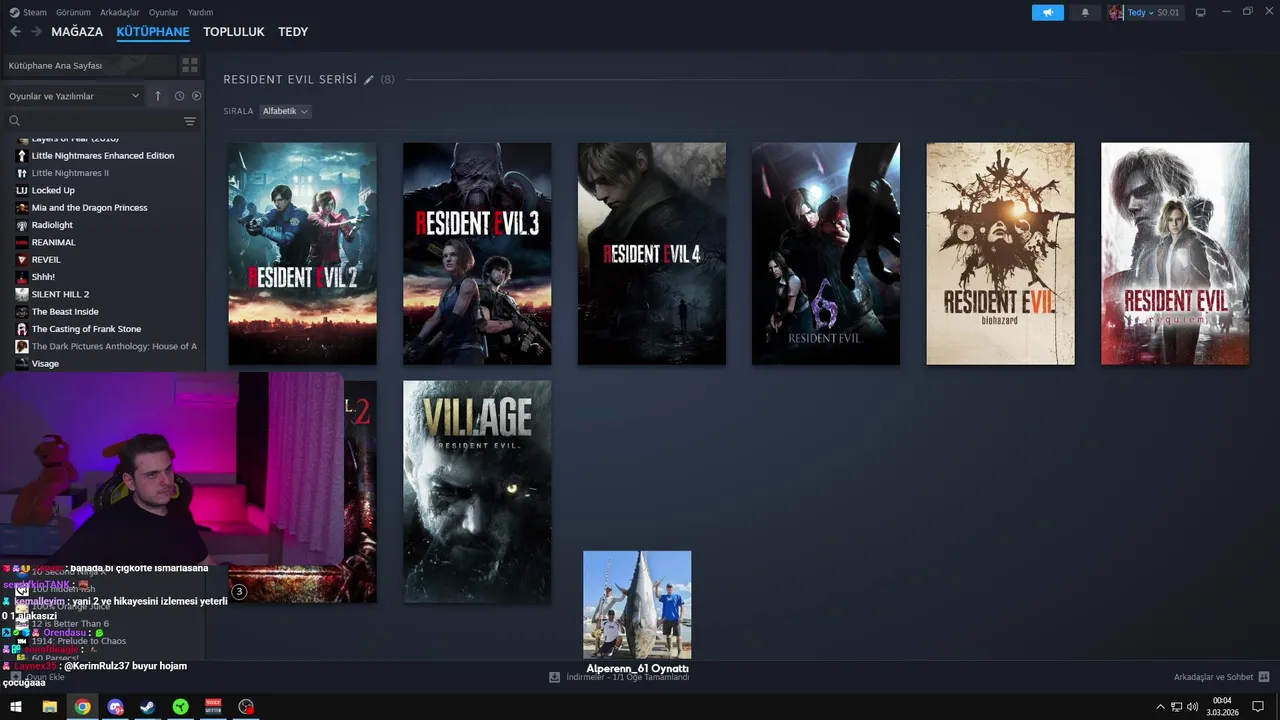
Task: Open advanced filters icon next to search
Action: coord(190,121)
